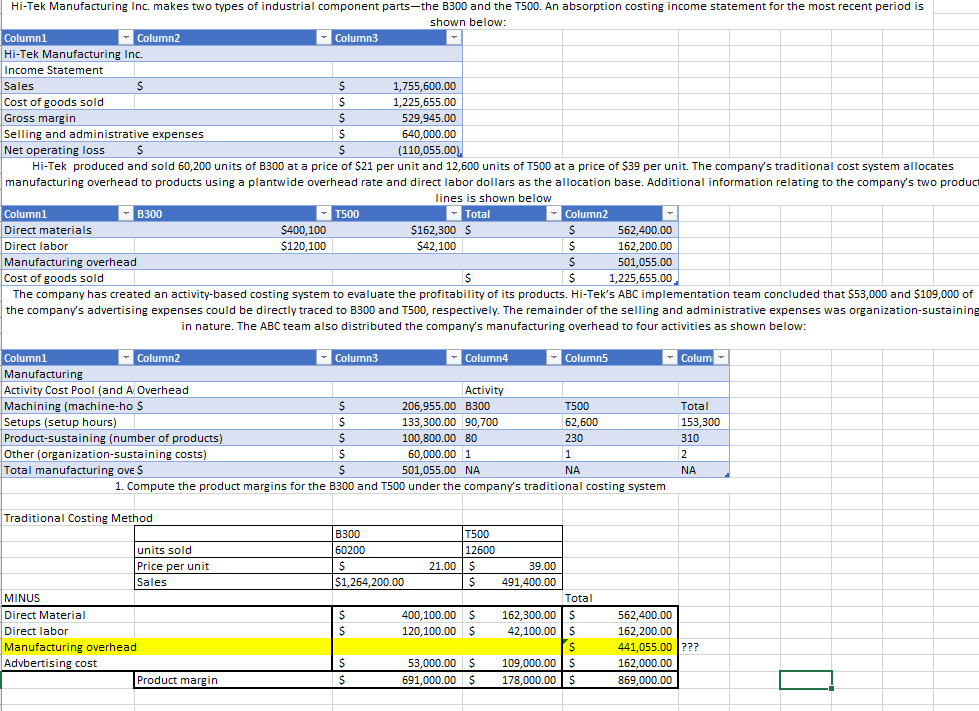Screen dimensions: 979x711
Task: Select the 60200 units sold cell
Action: [x=397, y=550]
